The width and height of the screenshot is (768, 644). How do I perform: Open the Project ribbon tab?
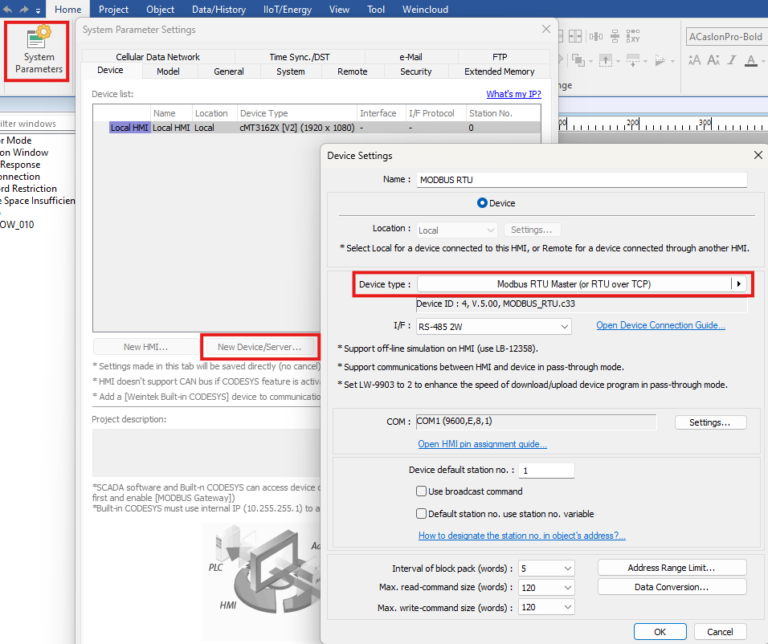[x=113, y=9]
